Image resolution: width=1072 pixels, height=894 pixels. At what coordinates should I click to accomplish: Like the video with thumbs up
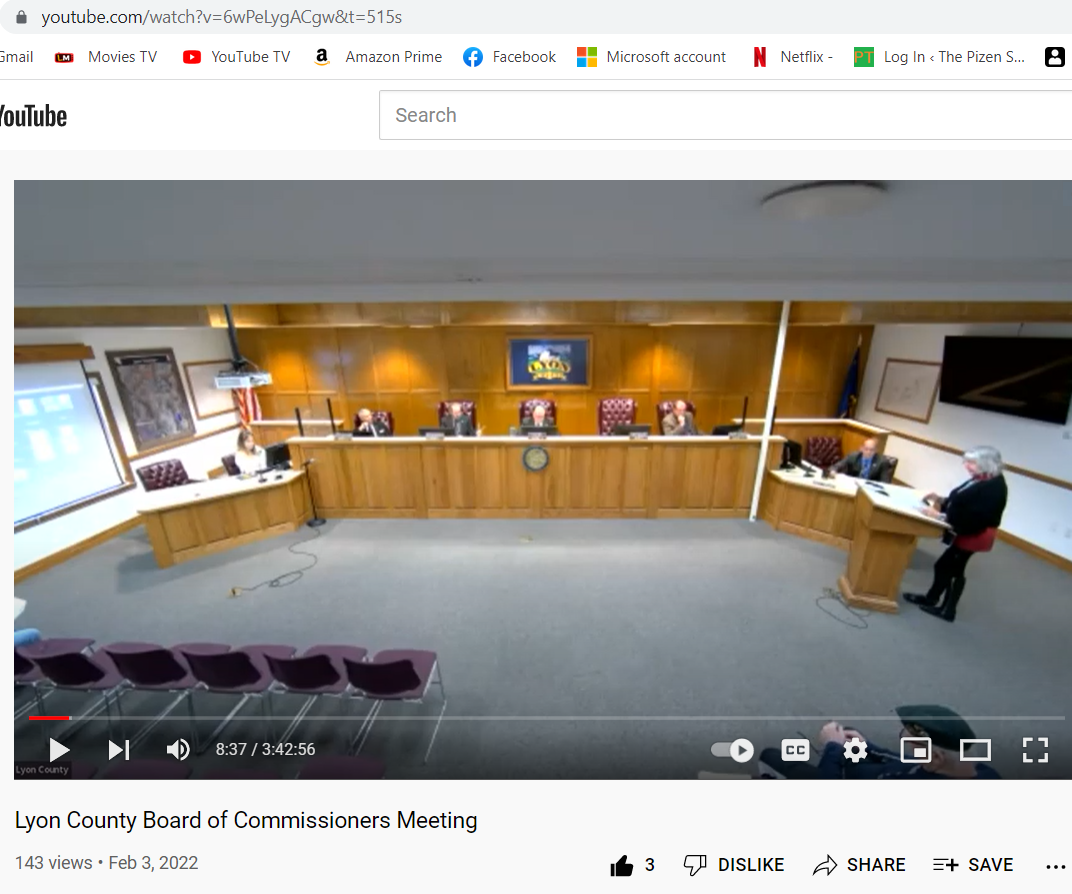click(623, 866)
